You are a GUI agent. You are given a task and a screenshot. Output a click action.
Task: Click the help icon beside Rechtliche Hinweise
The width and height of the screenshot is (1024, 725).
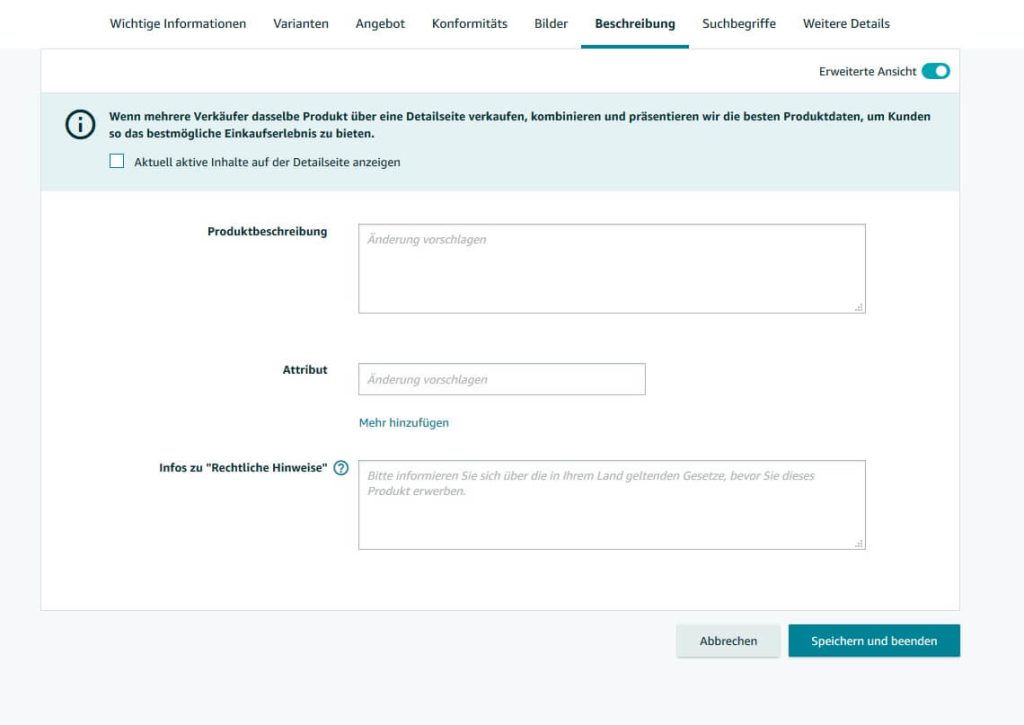(x=341, y=468)
